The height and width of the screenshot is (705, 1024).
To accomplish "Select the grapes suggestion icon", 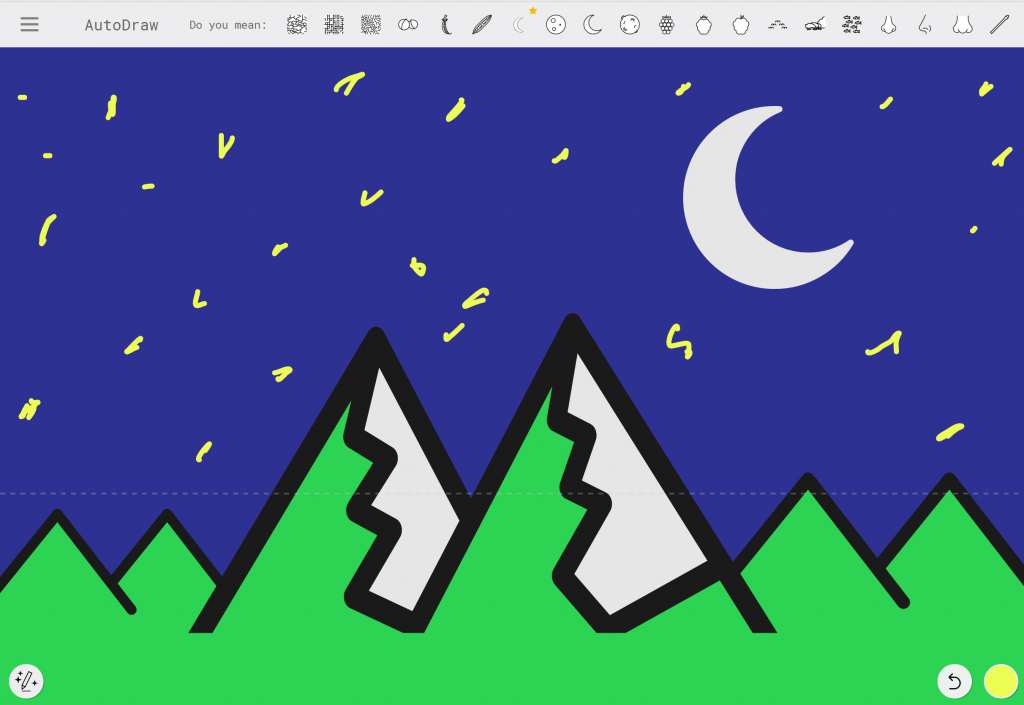I will coord(666,25).
